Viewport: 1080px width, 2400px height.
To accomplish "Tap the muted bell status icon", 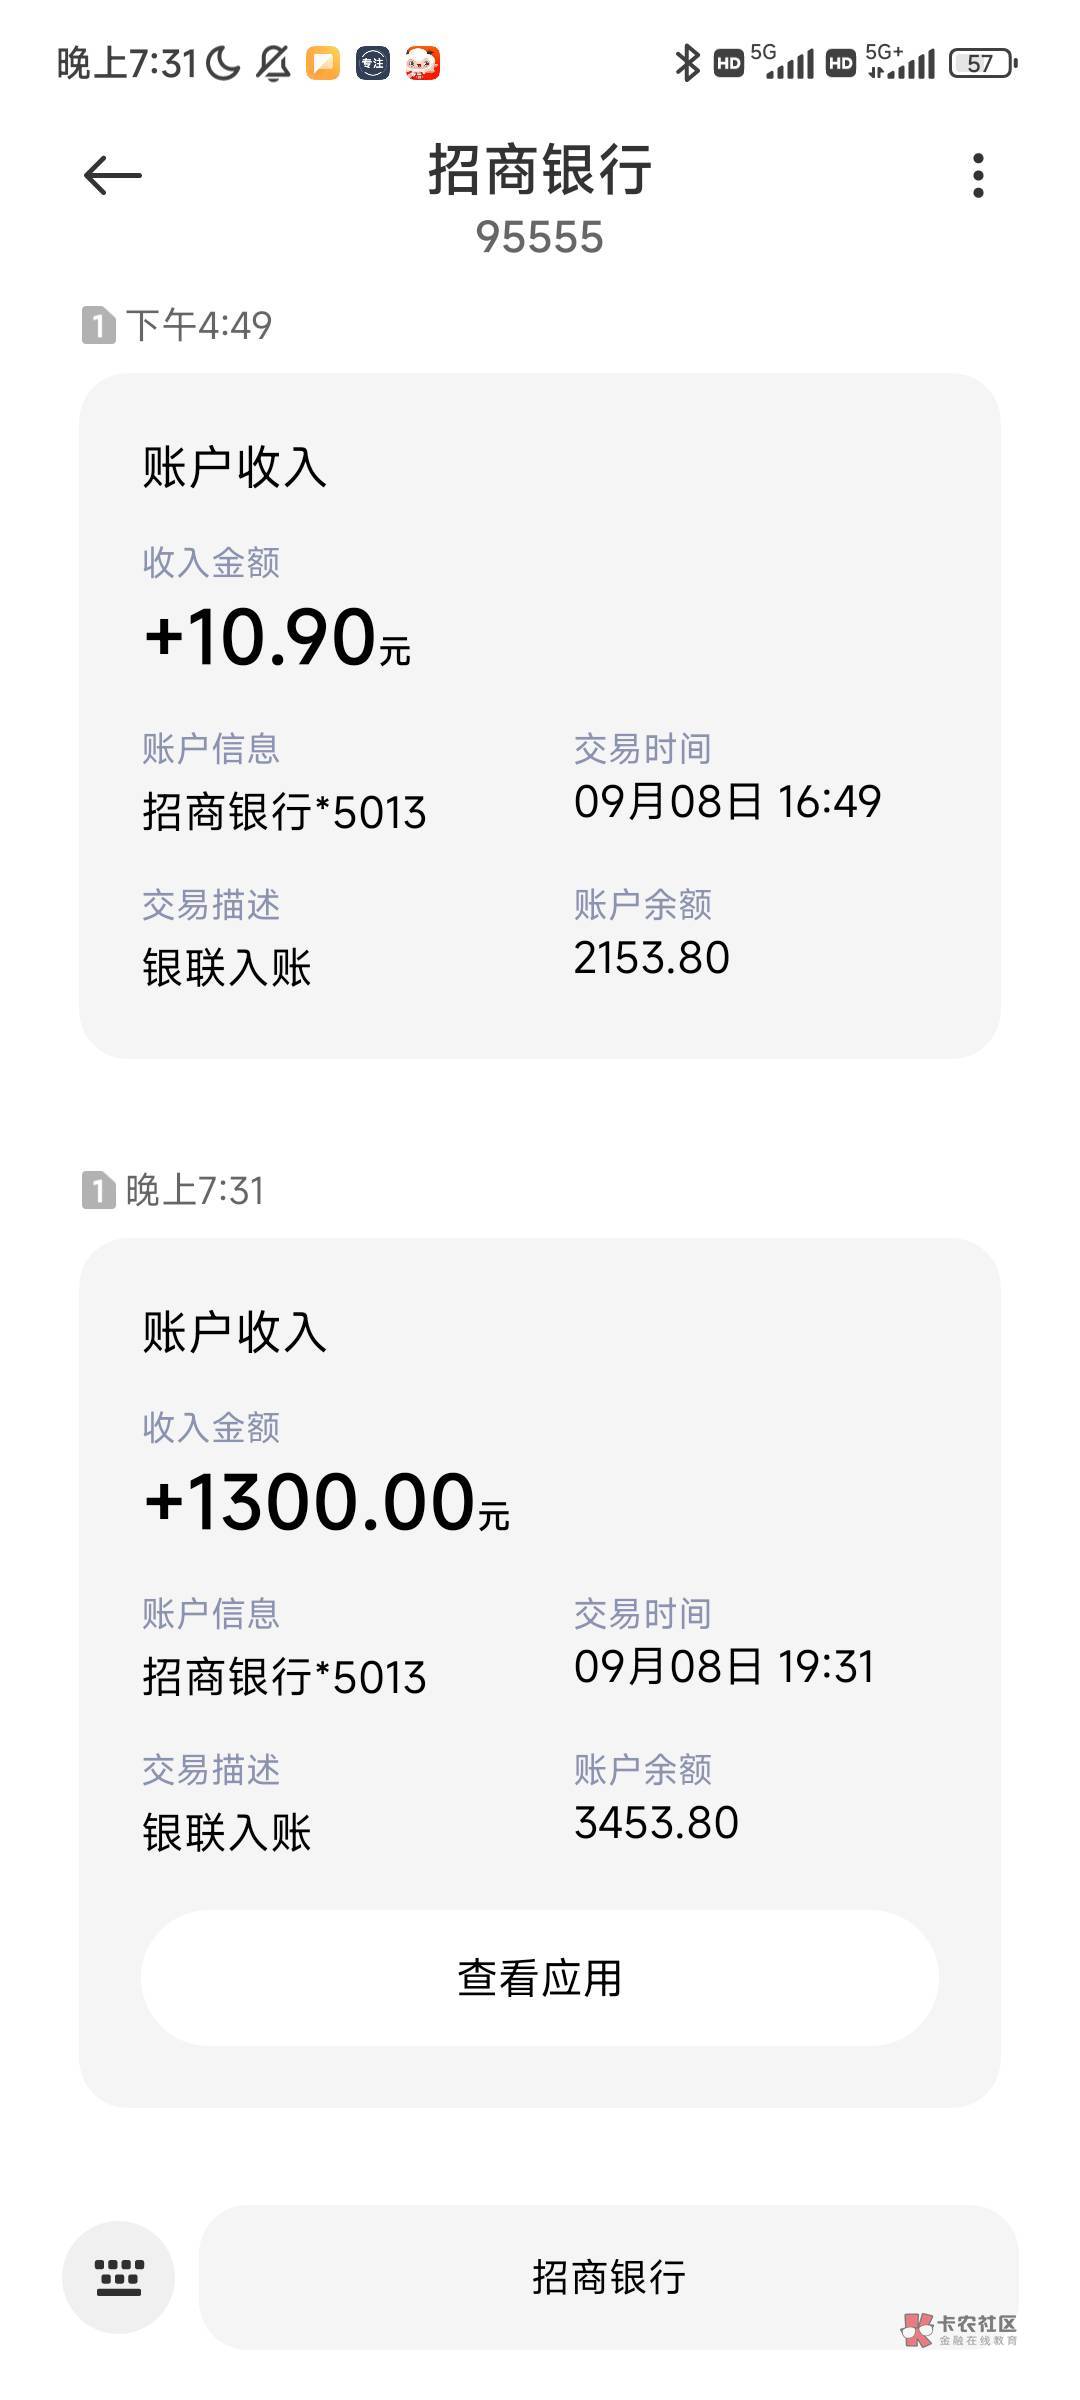I will coord(273,64).
